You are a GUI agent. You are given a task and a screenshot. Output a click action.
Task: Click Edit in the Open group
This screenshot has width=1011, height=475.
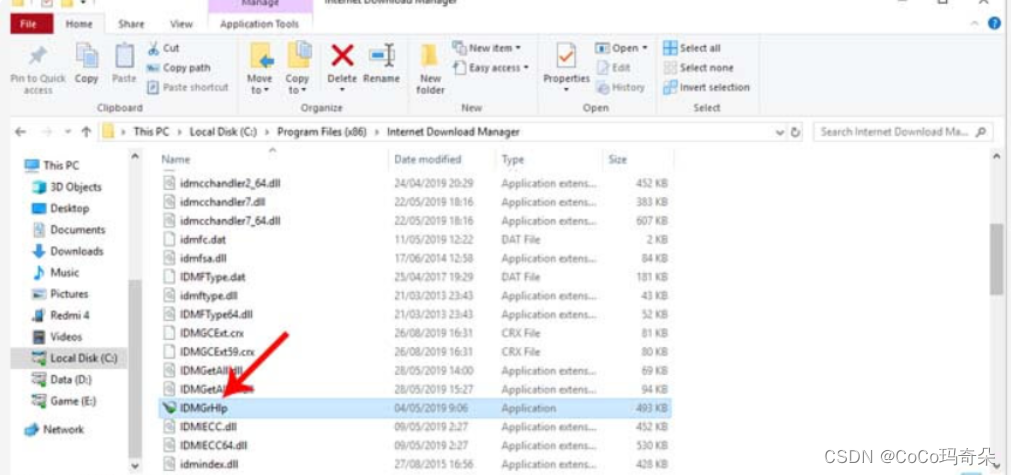(613, 68)
